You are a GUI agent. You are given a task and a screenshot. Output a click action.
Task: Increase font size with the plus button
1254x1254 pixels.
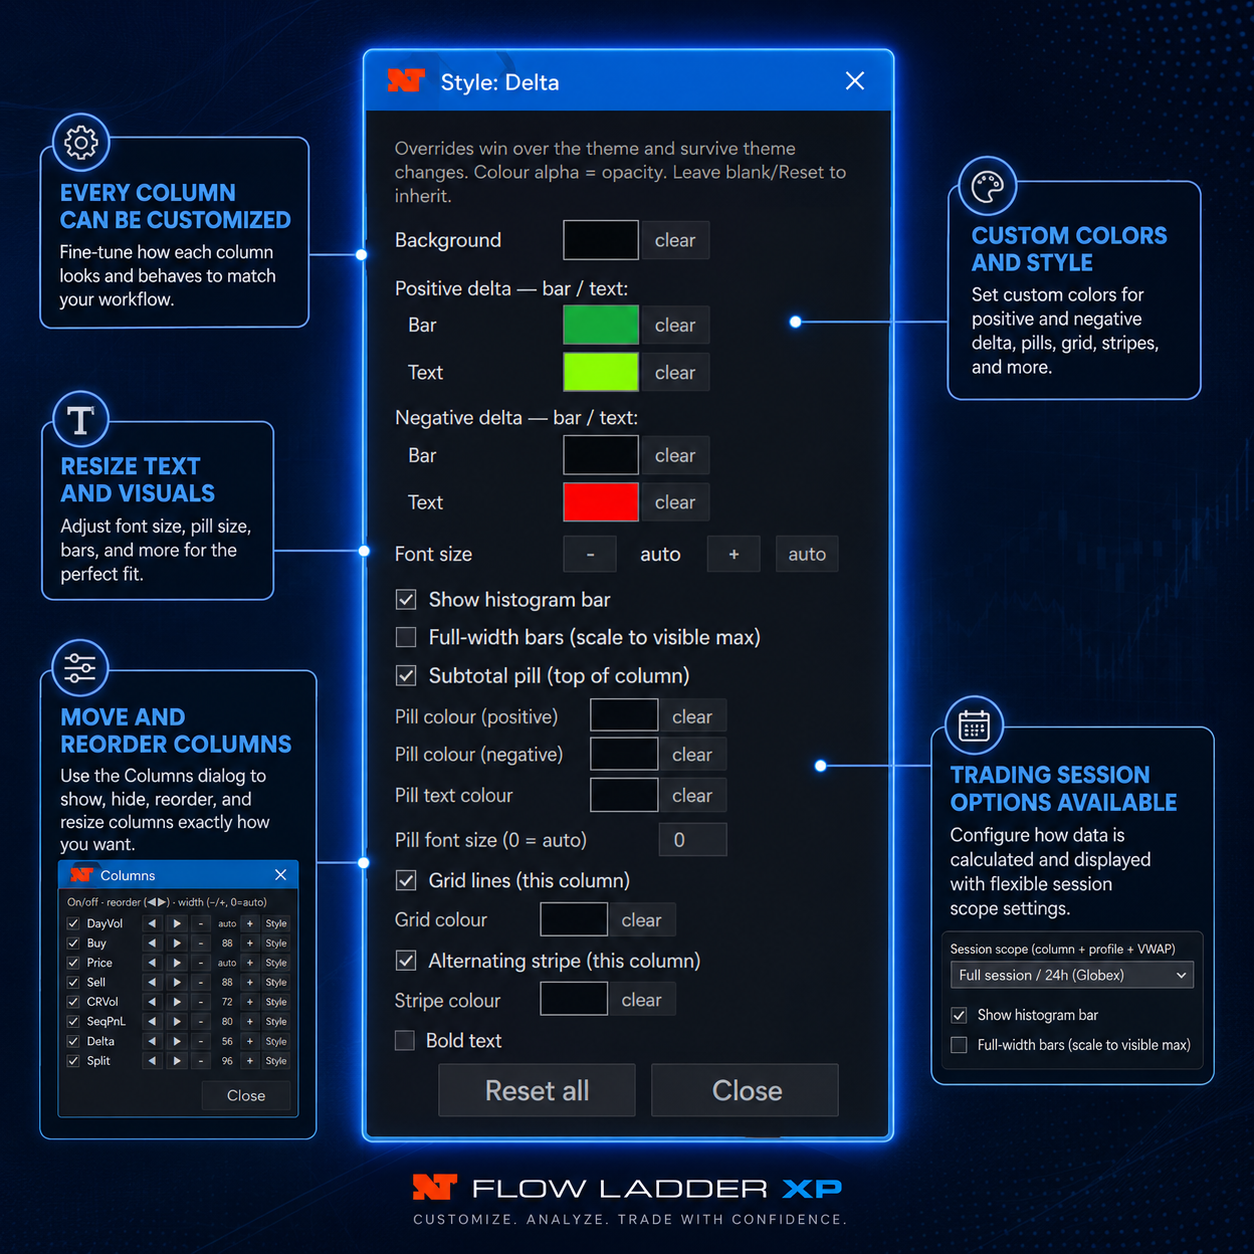tap(734, 554)
